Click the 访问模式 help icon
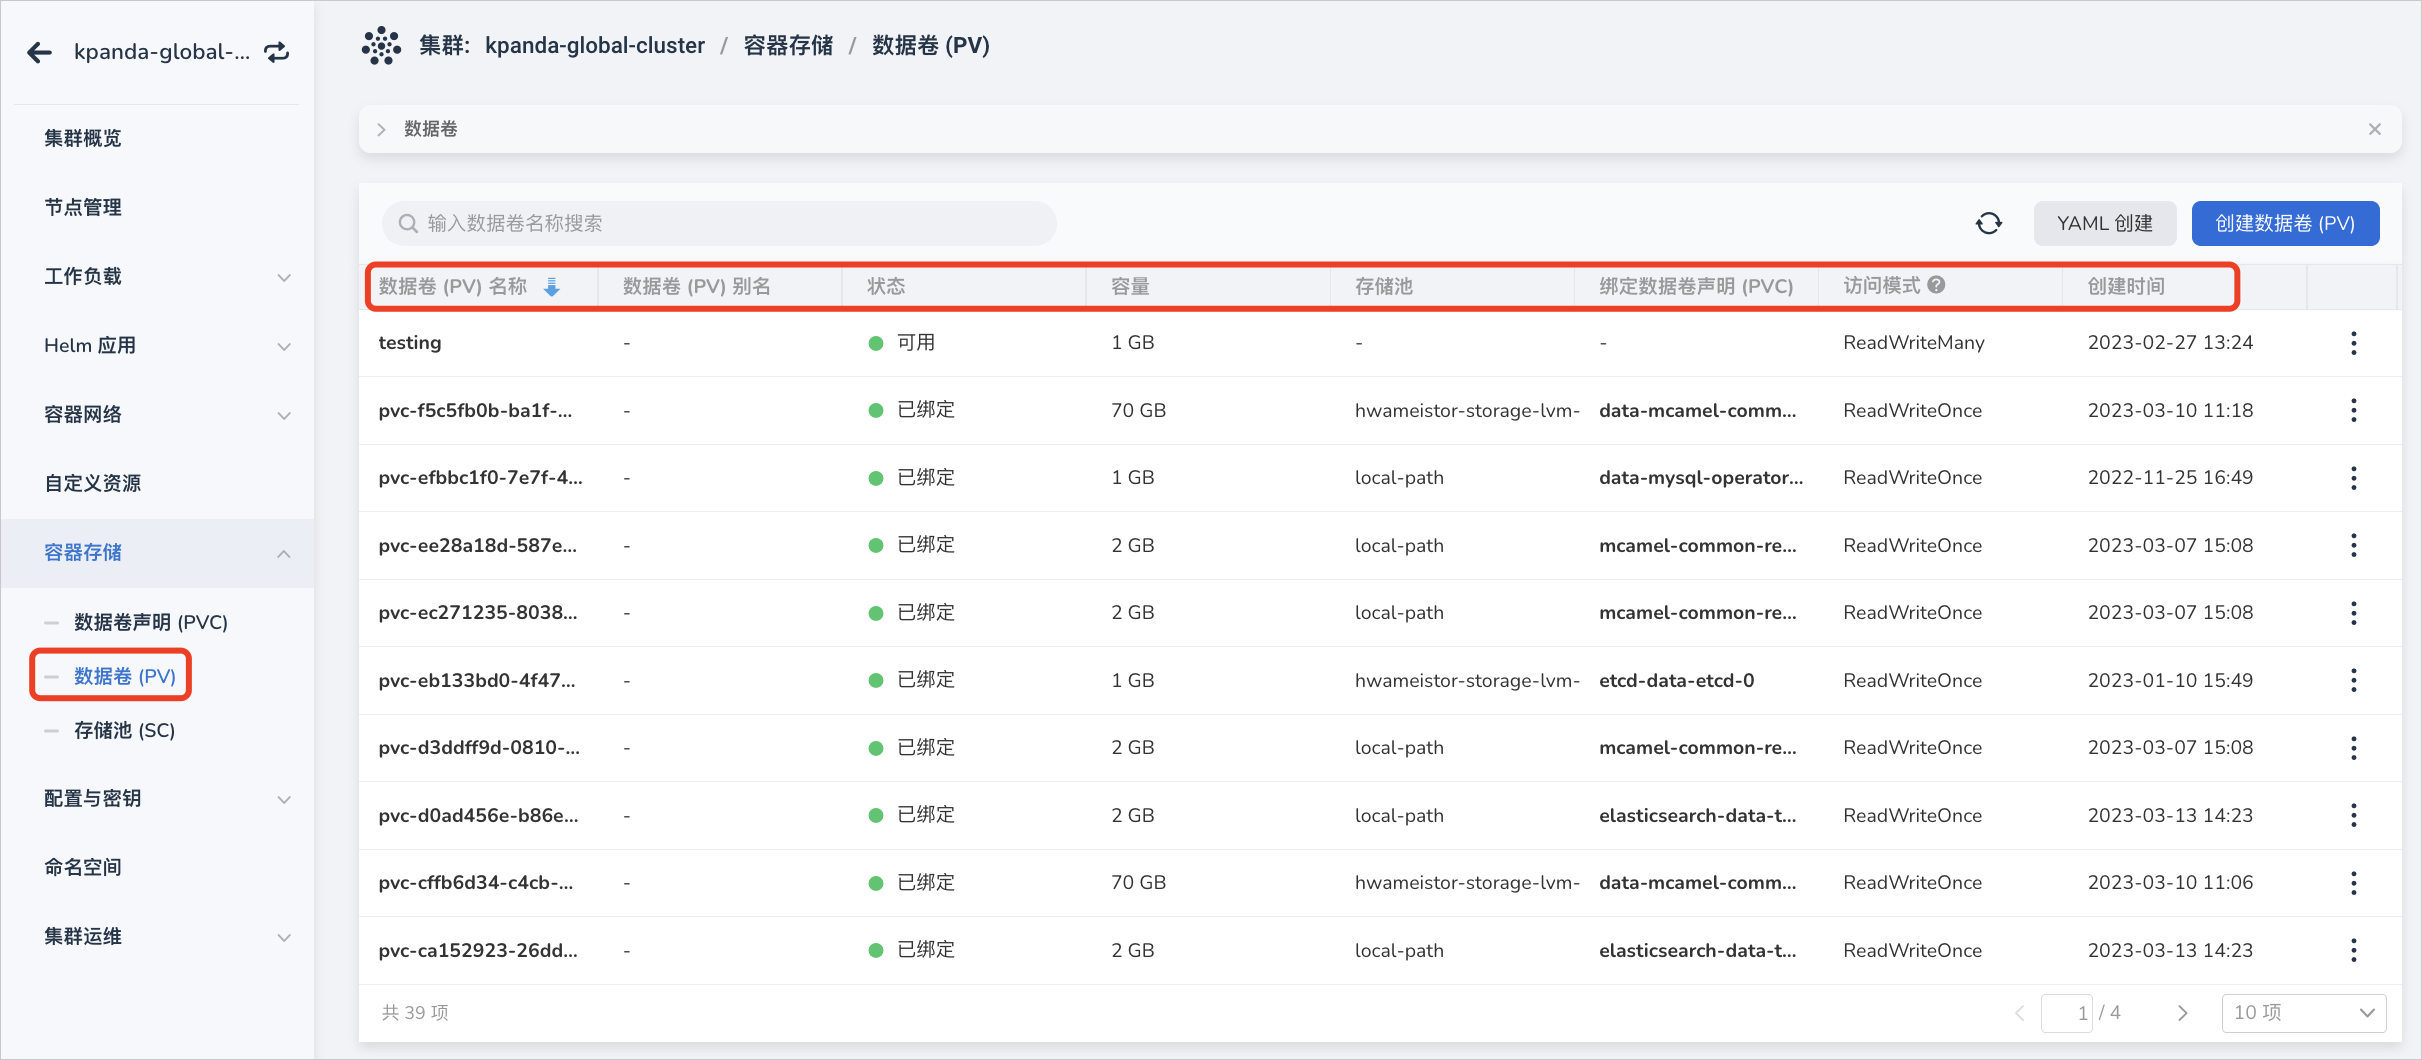The width and height of the screenshot is (2422, 1060). tap(1936, 285)
